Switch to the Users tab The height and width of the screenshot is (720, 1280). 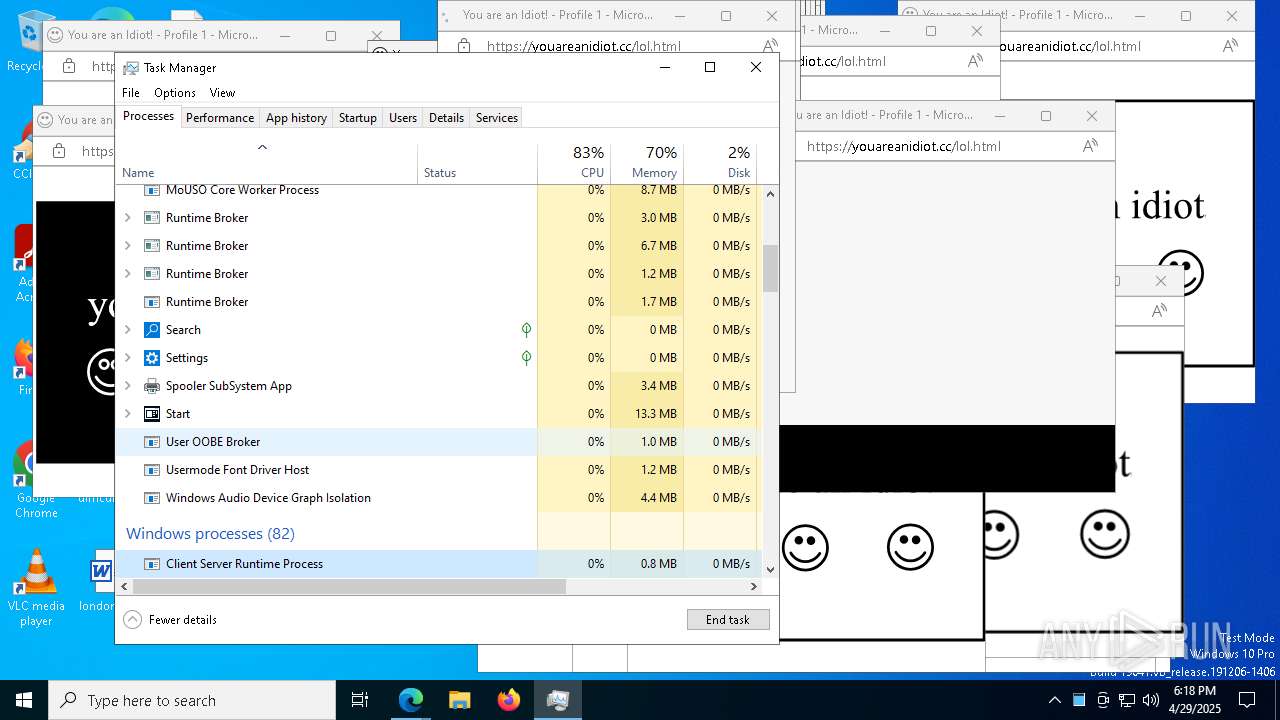pyautogui.click(x=403, y=117)
